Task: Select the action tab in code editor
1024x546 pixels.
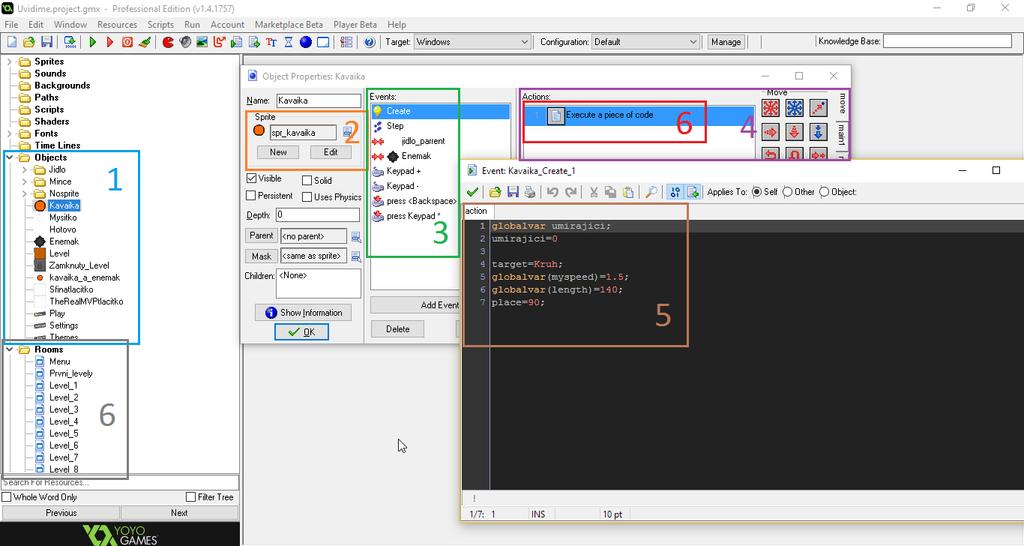Action: click(x=478, y=211)
